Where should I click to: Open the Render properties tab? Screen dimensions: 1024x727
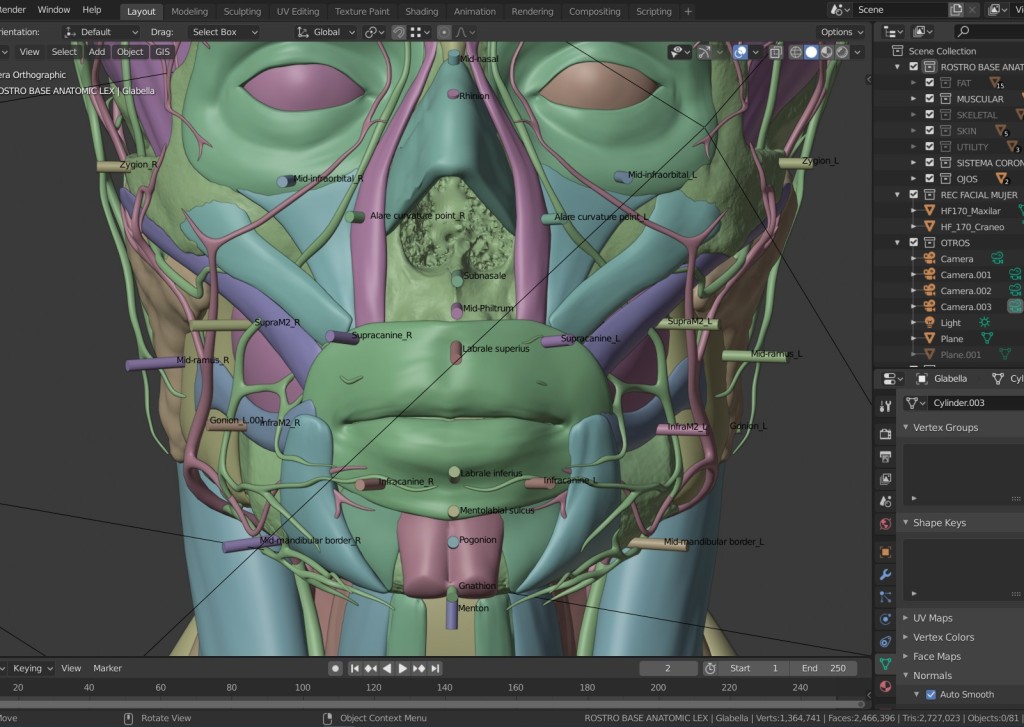[x=885, y=434]
